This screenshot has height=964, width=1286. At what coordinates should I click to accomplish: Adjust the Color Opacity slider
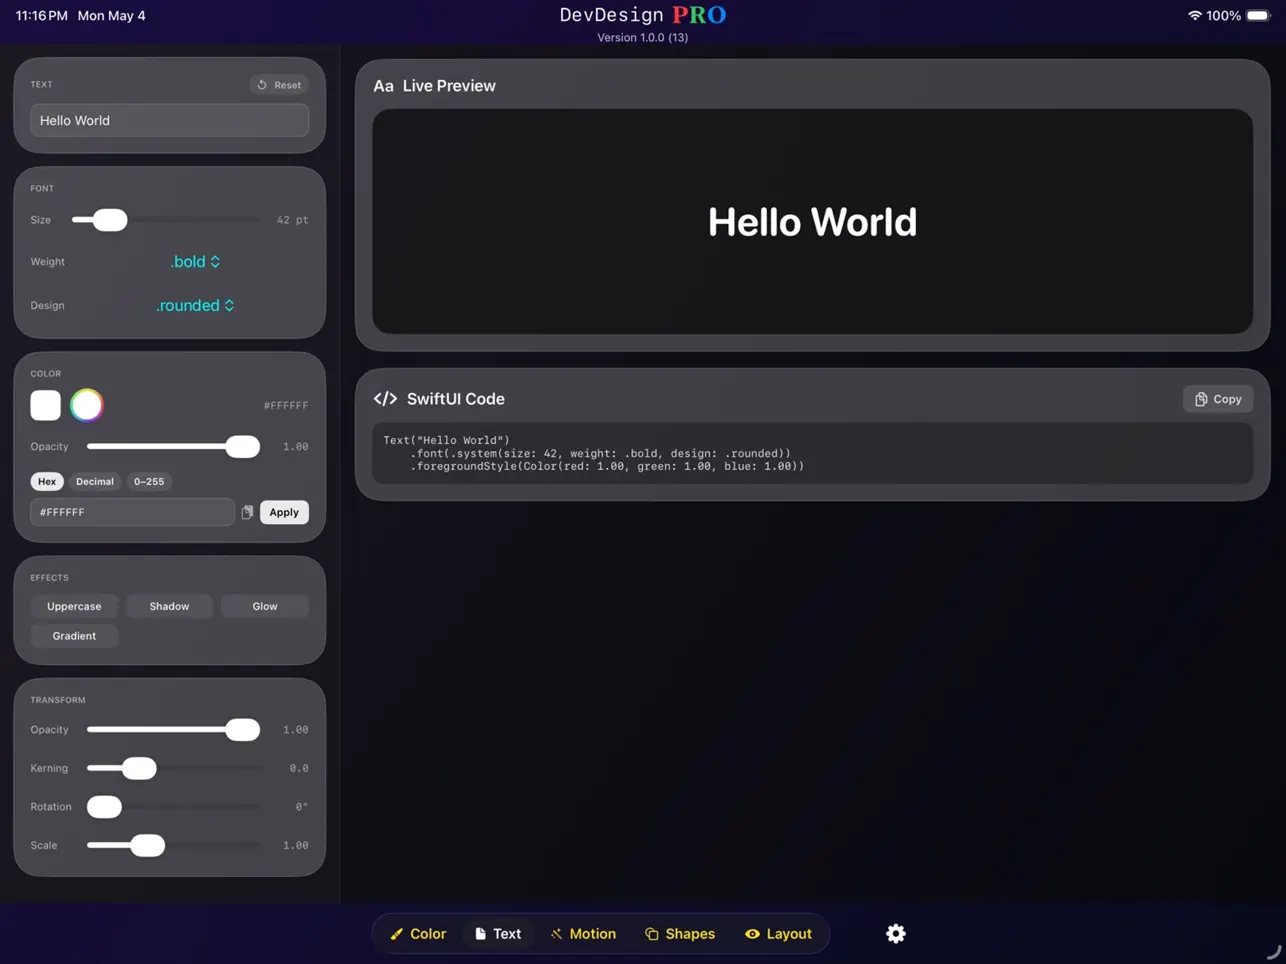pyautogui.click(x=173, y=447)
